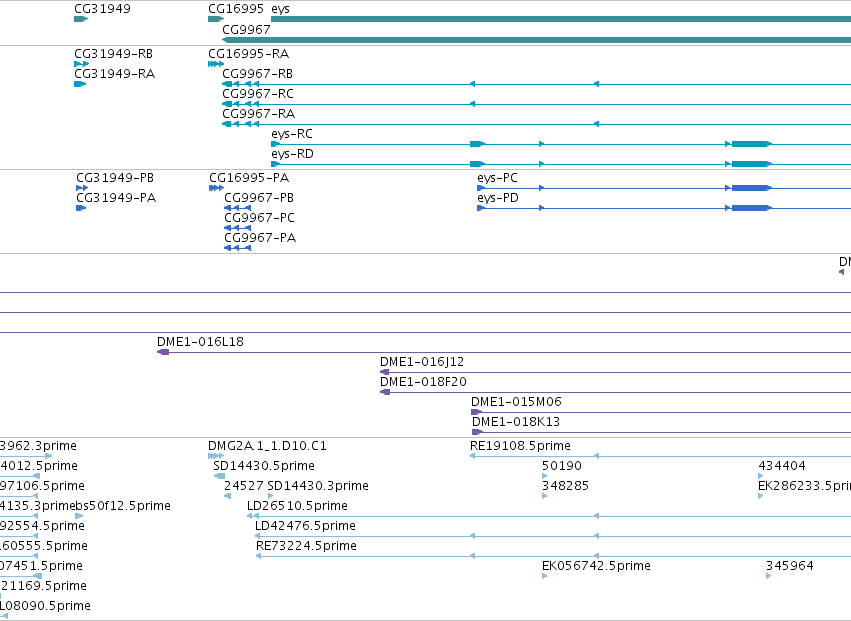Select EST SD14430.5prime
The width and height of the screenshot is (851, 621).
click(264, 466)
